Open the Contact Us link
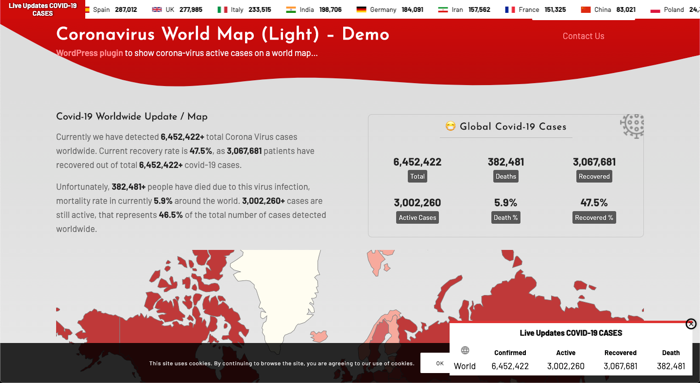Image resolution: width=700 pixels, height=383 pixels. click(x=583, y=36)
